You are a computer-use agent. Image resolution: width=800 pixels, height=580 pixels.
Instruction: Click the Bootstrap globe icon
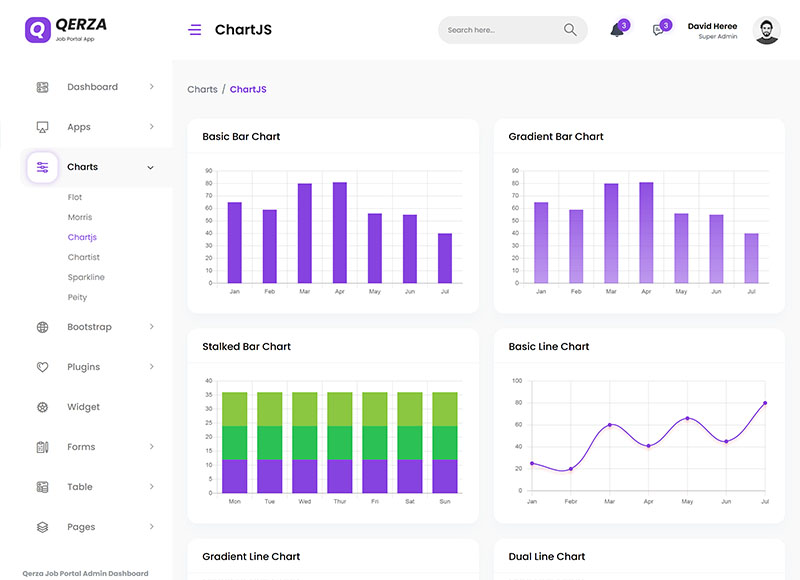pyautogui.click(x=42, y=327)
